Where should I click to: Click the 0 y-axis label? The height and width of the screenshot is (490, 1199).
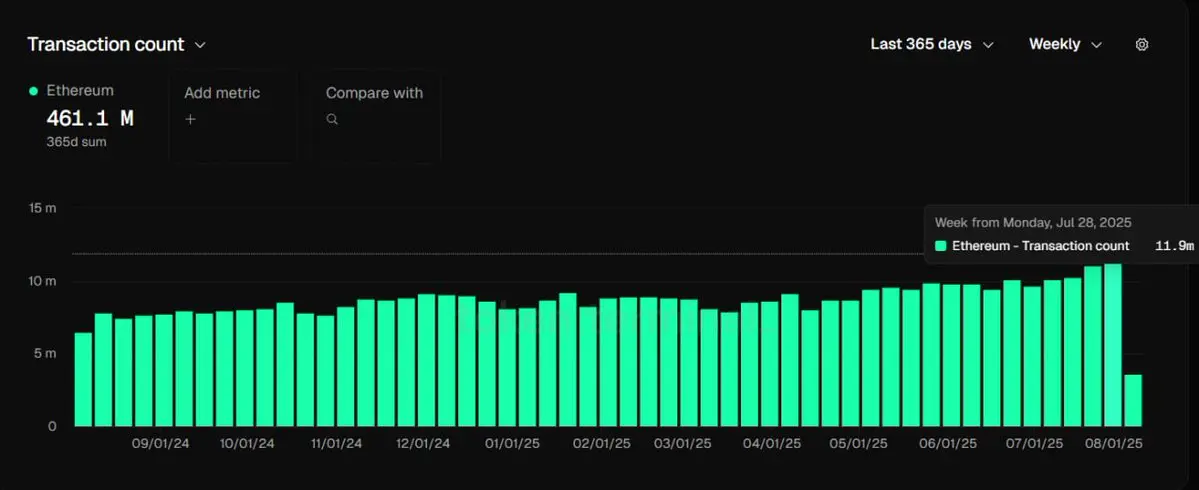52,427
